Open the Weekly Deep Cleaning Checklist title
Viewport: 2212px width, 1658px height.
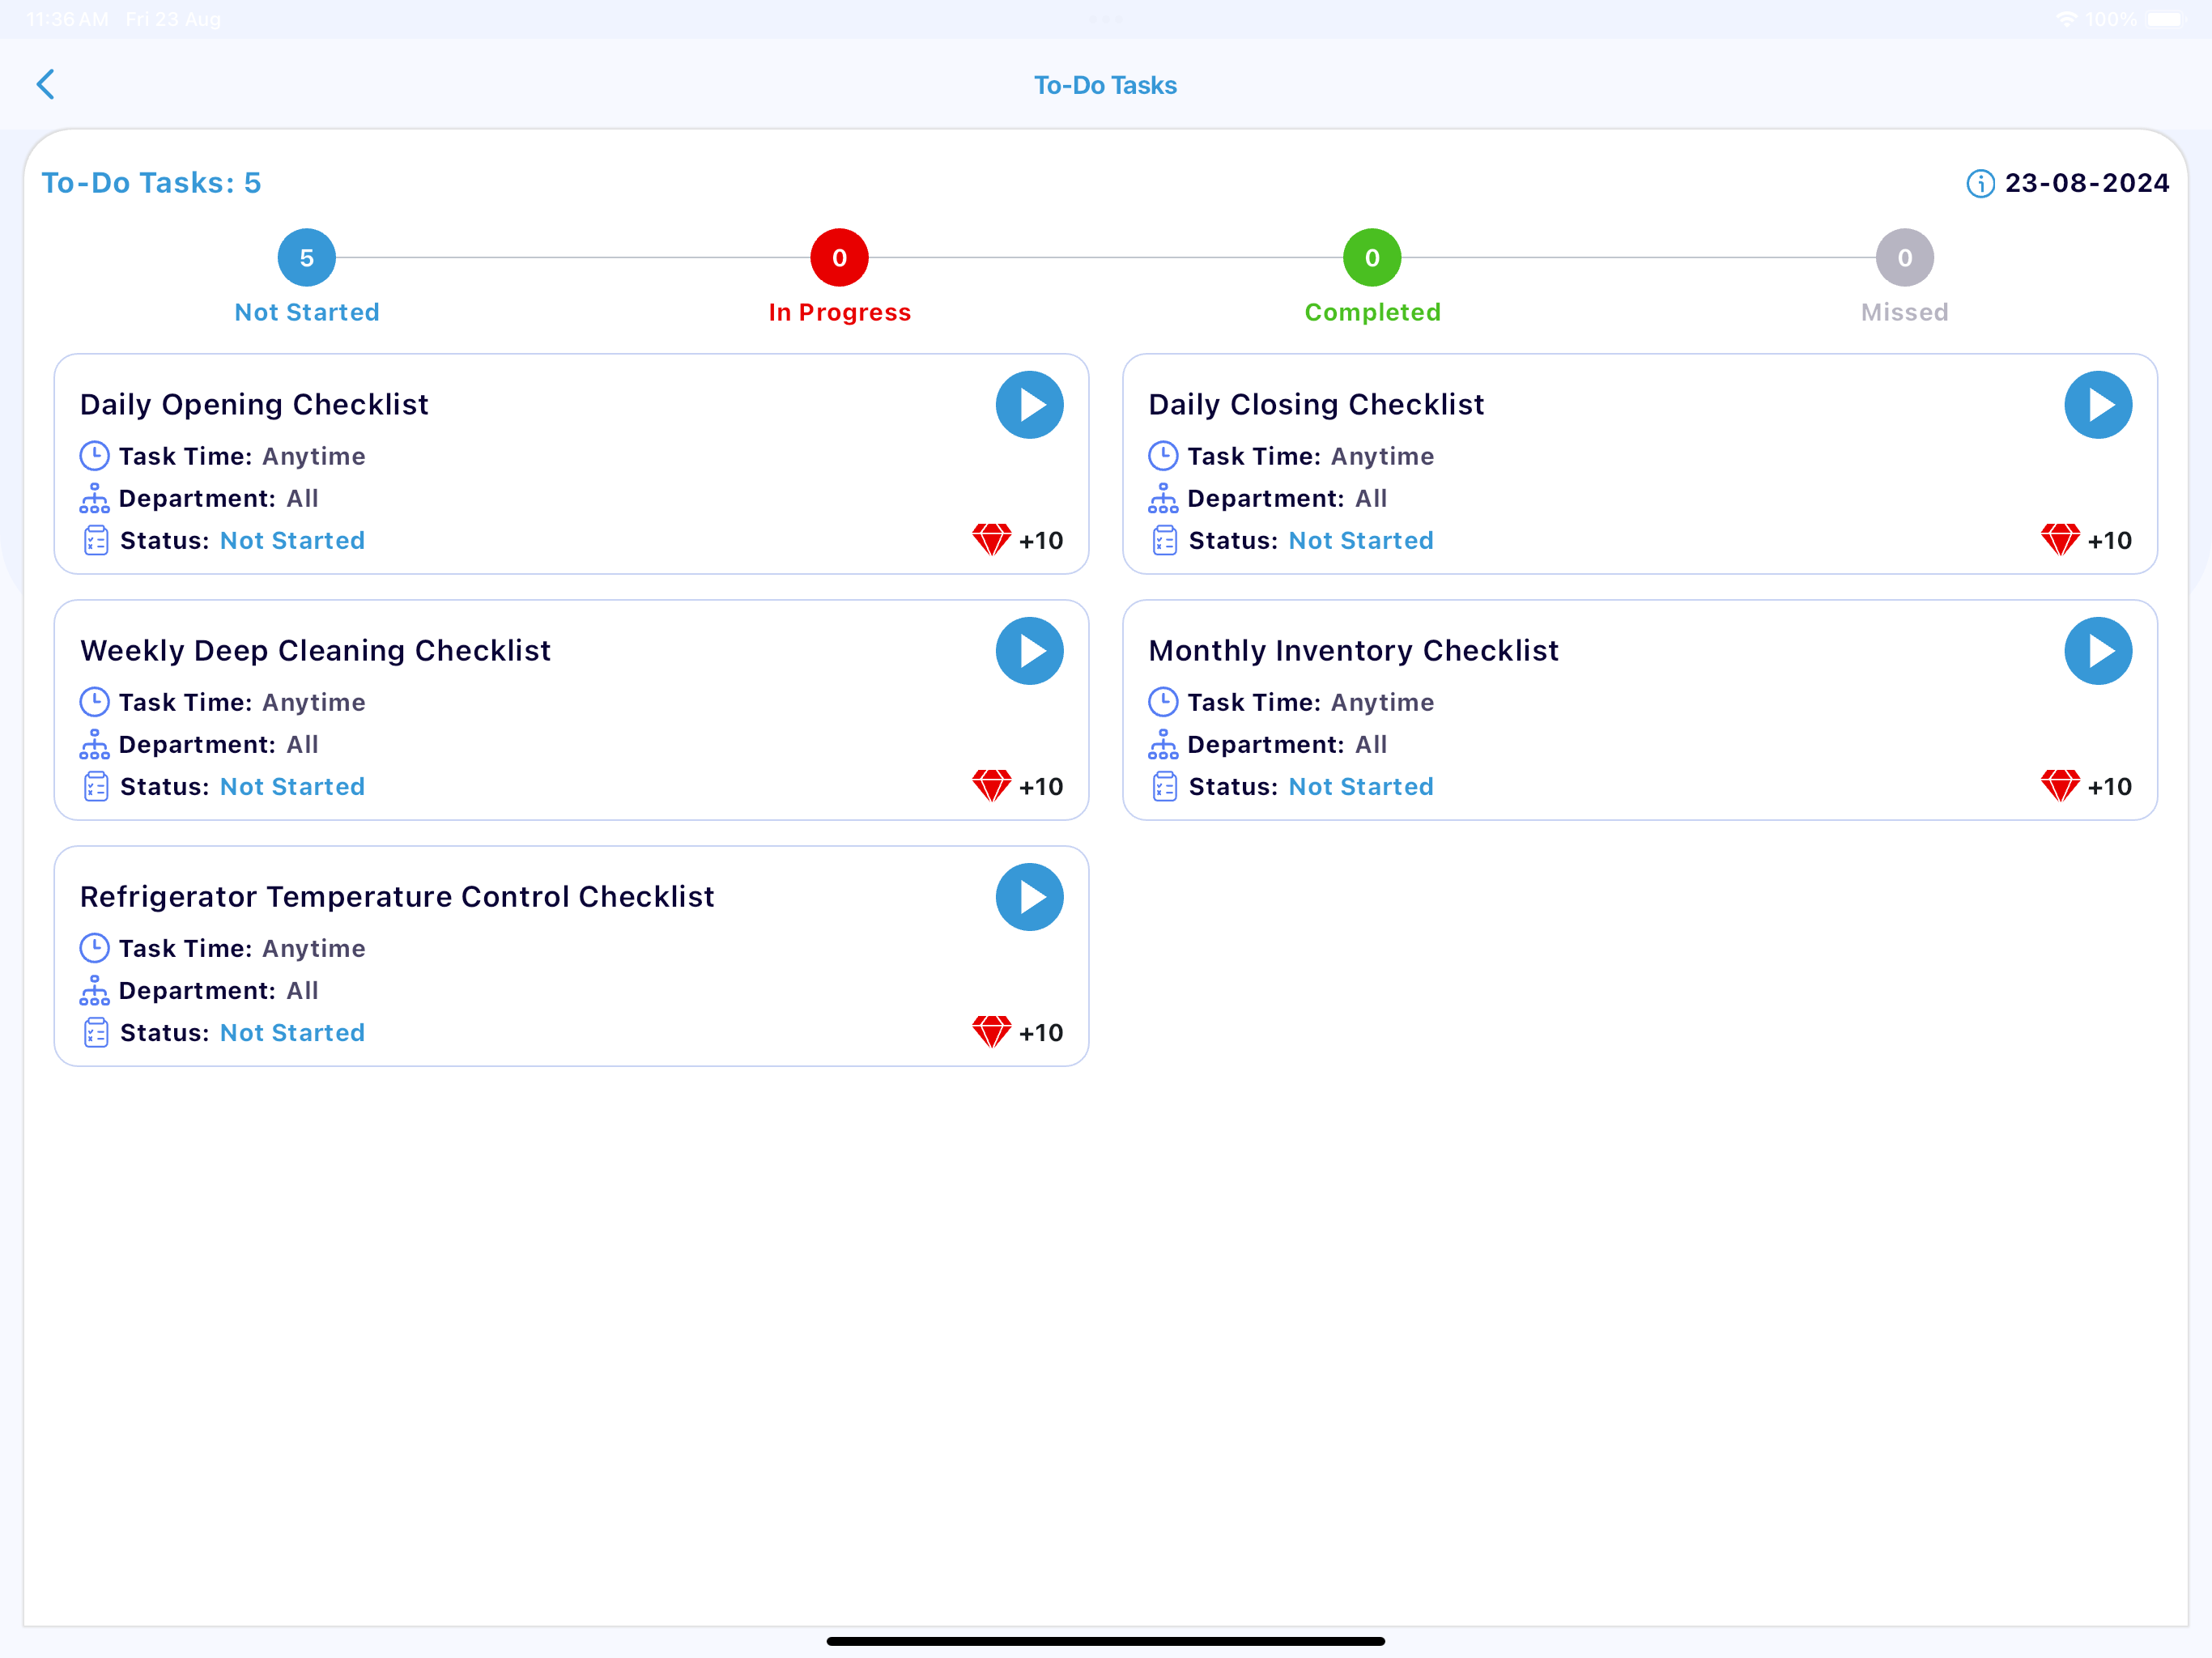315,651
